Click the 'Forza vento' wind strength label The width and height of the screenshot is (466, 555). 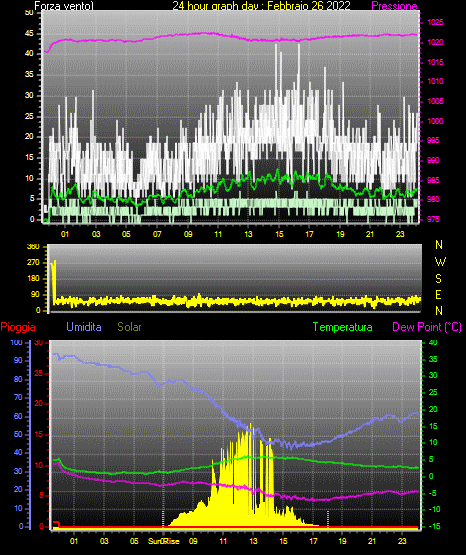(64, 6)
